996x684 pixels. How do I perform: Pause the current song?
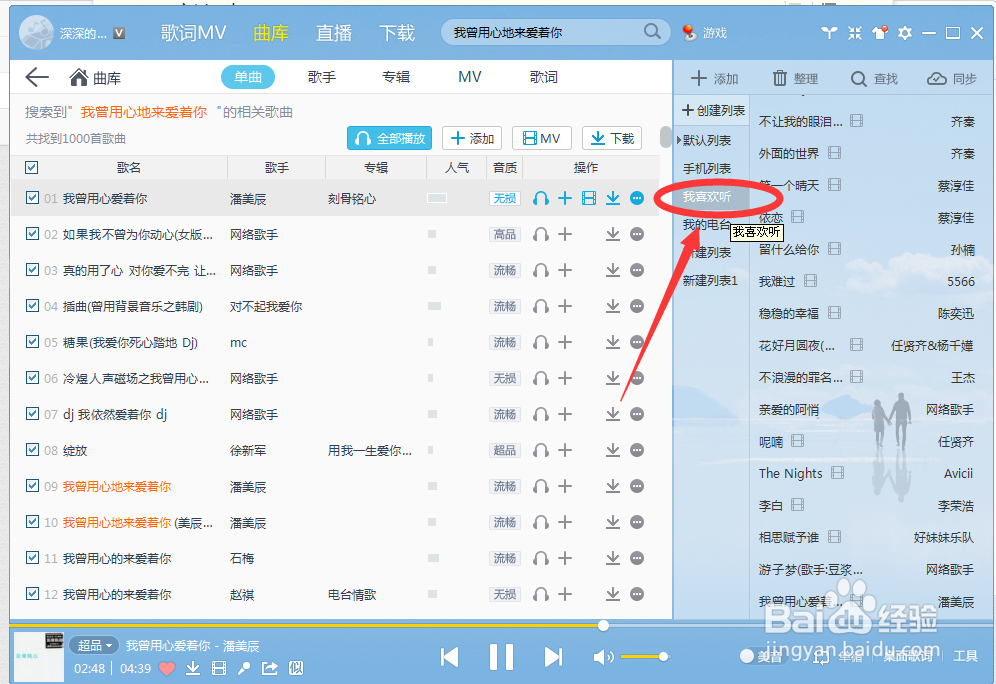(x=501, y=657)
